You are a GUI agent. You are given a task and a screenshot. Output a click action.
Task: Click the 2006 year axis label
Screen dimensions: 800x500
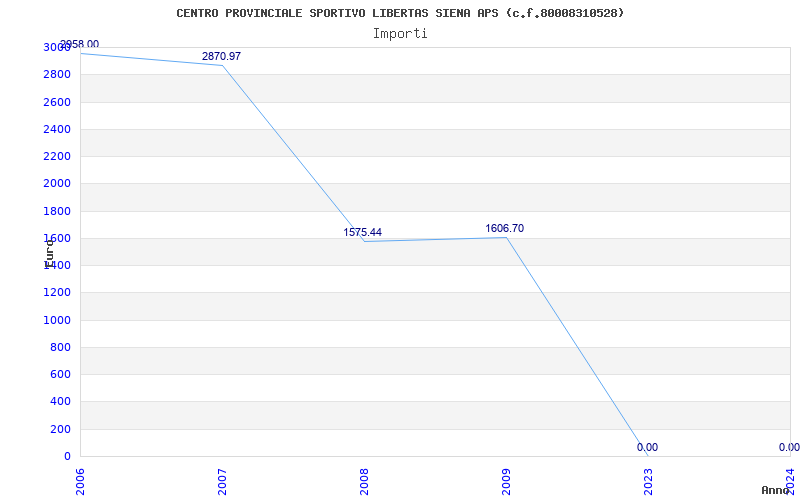[80, 482]
